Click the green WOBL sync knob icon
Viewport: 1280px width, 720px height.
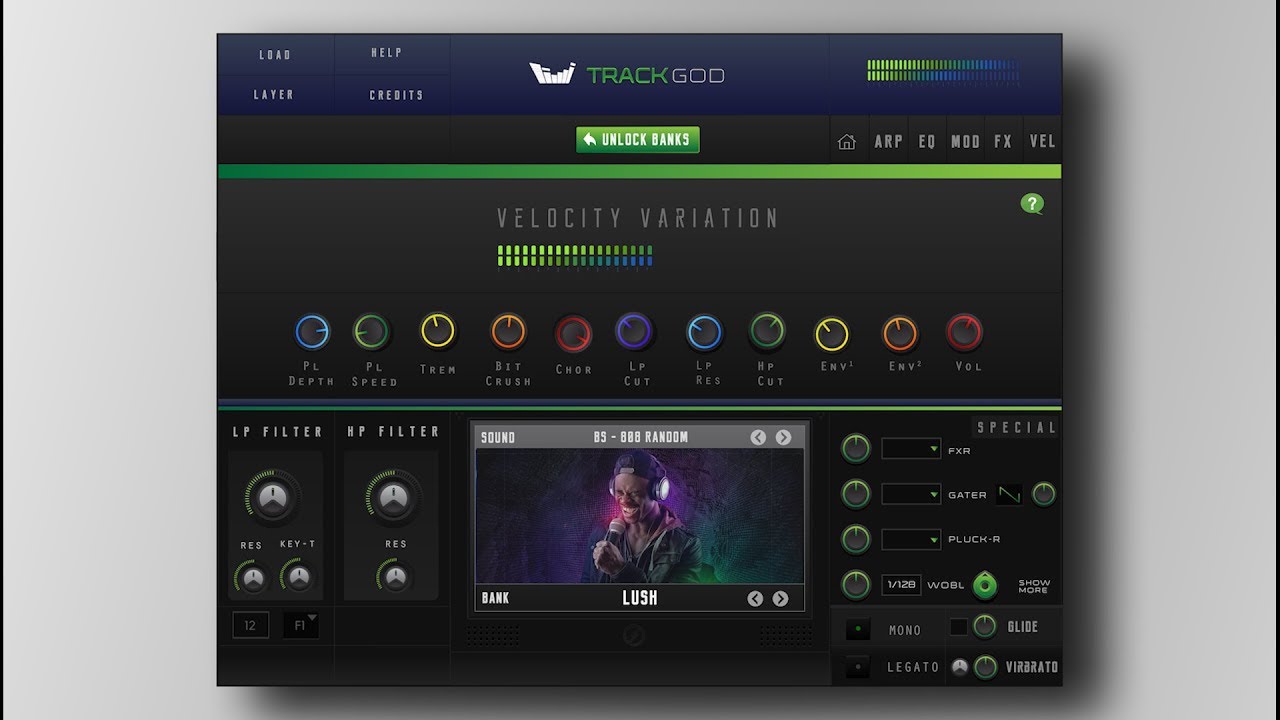pyautogui.click(x=986, y=584)
